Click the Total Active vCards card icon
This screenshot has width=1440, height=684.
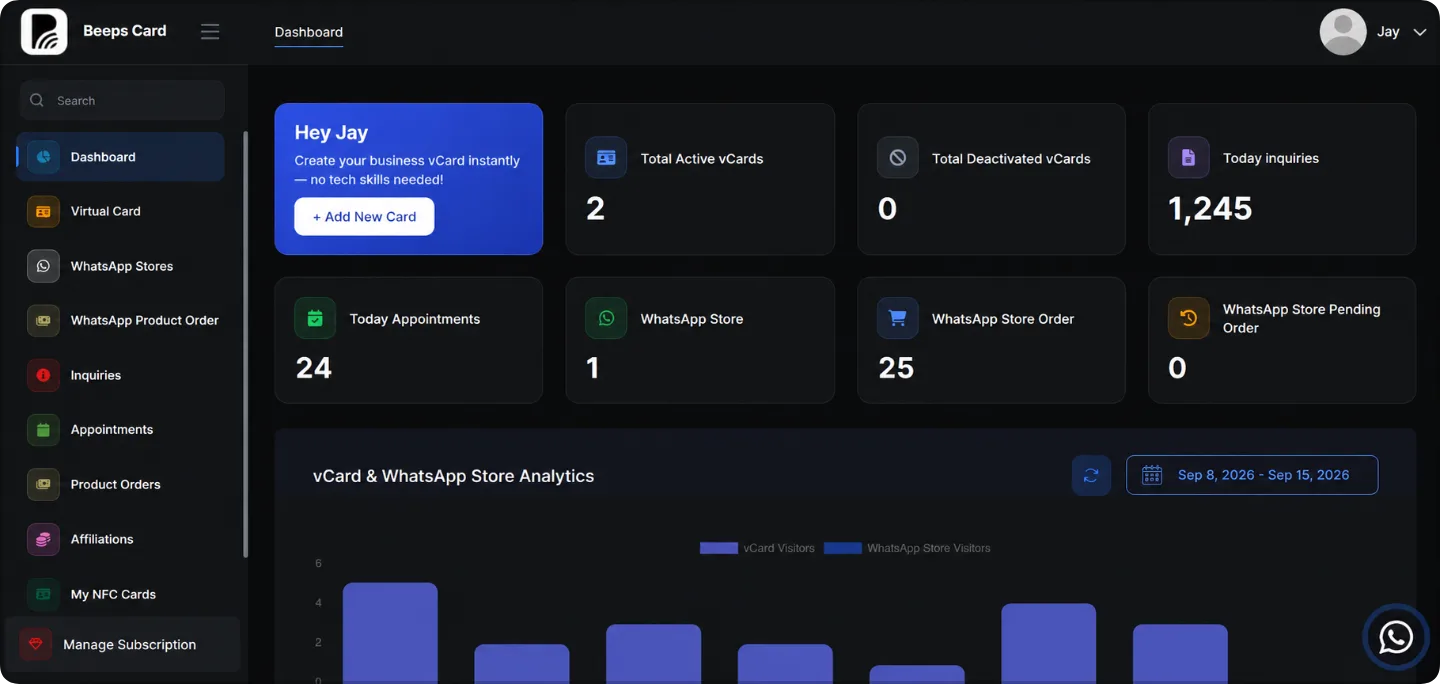(606, 158)
